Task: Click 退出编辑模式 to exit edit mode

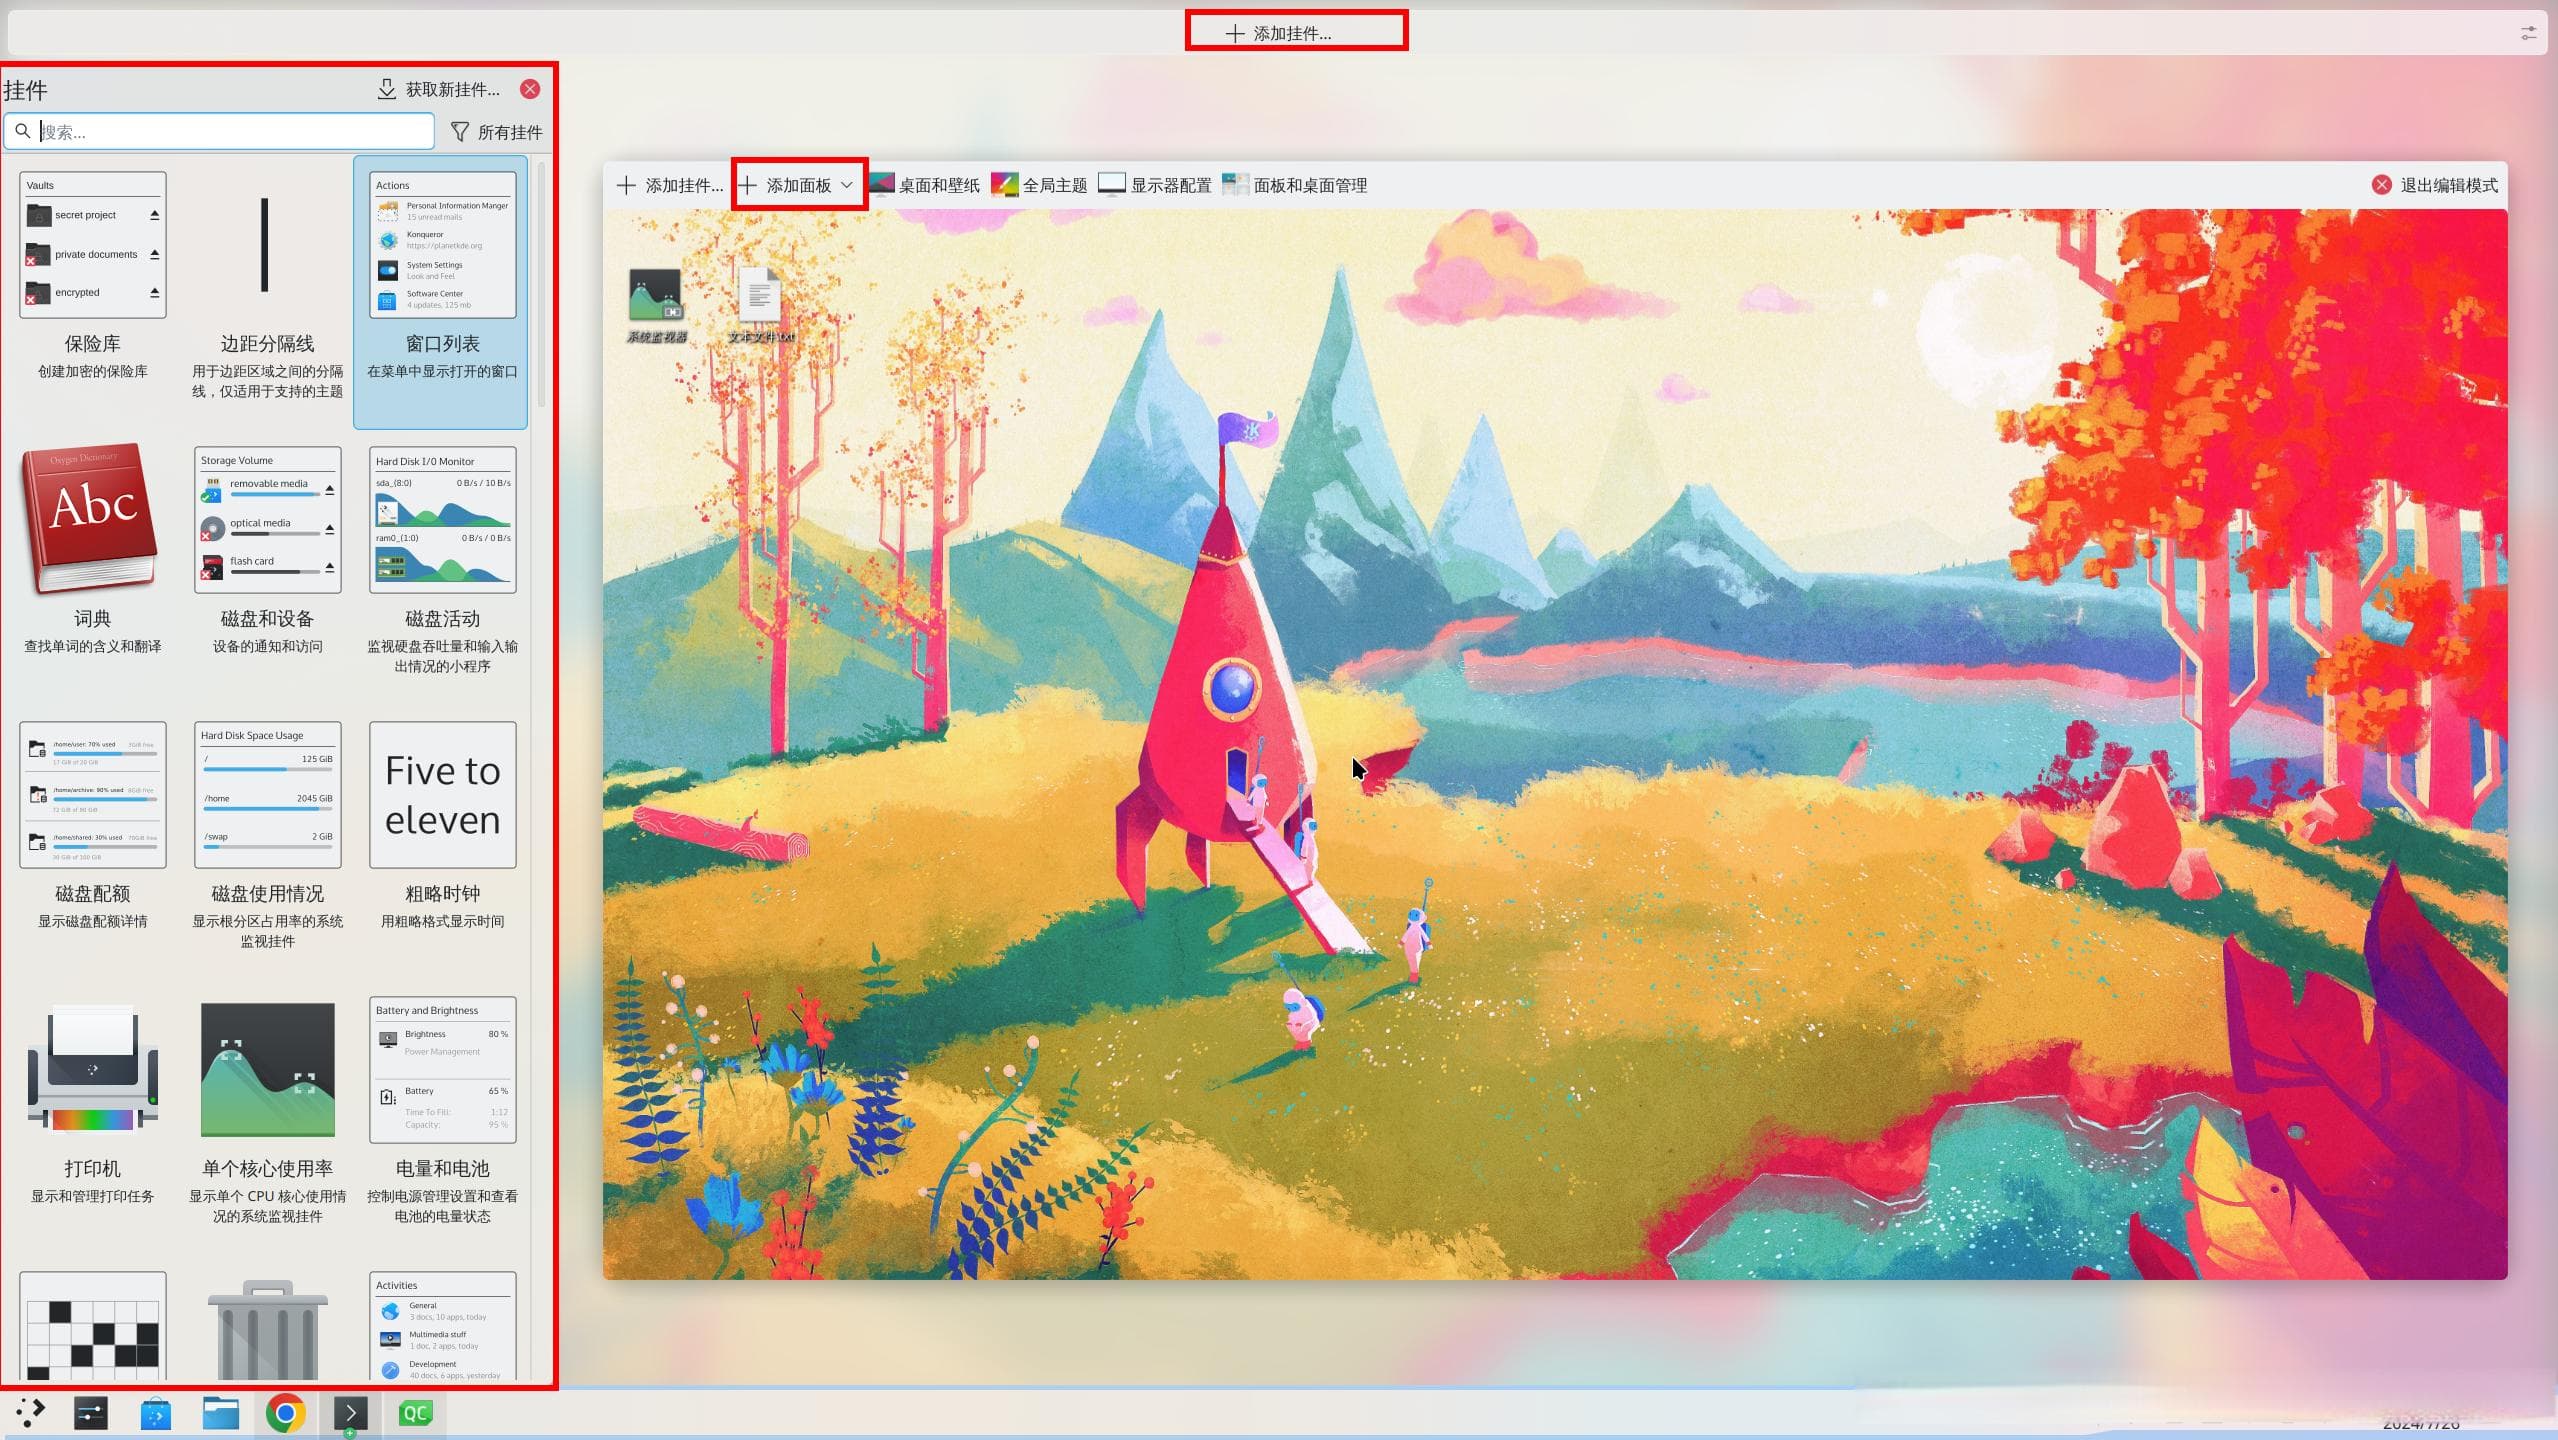Action: (2434, 185)
